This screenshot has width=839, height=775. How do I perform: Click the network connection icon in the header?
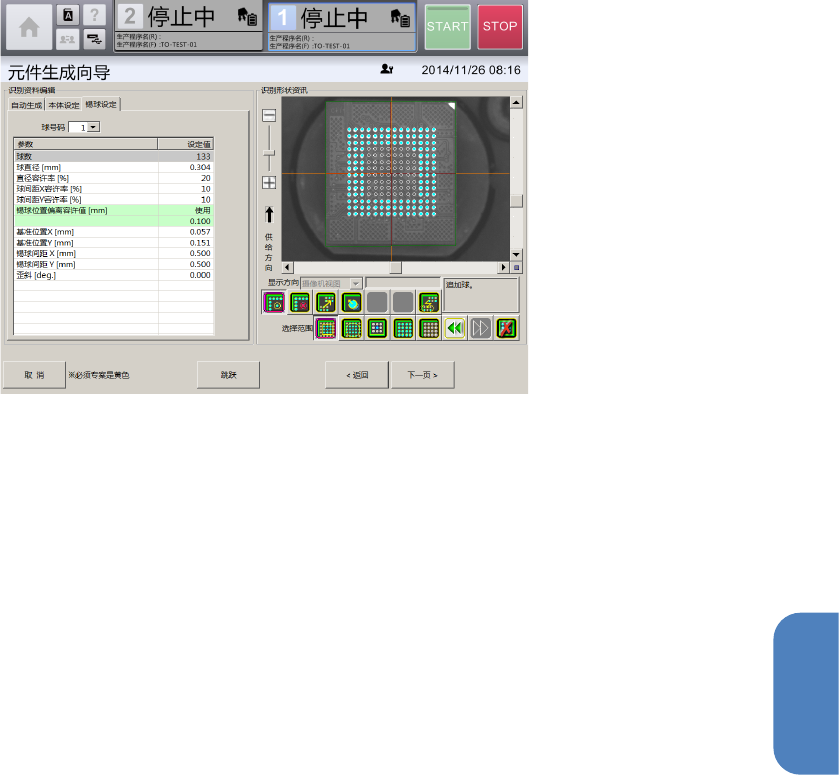coord(94,39)
